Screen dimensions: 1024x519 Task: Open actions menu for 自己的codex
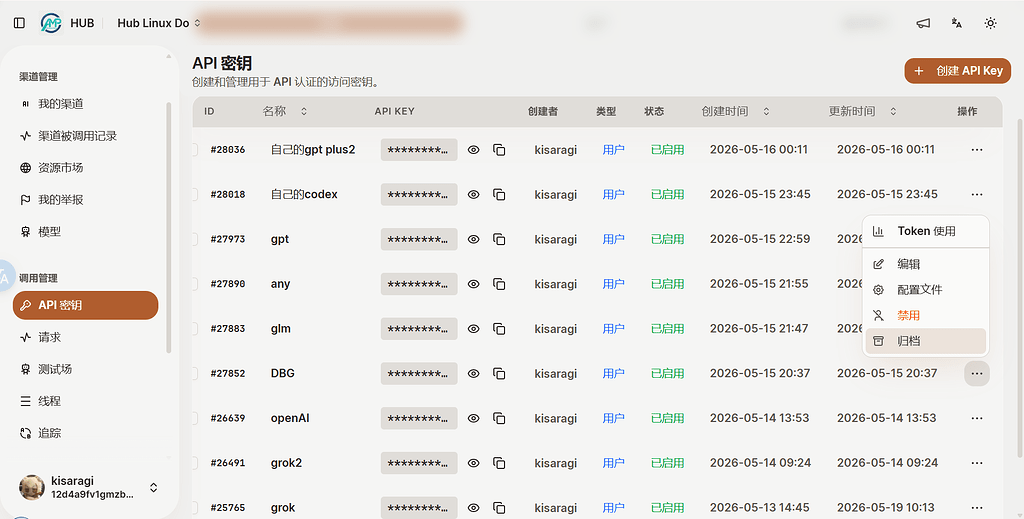pos(977,195)
